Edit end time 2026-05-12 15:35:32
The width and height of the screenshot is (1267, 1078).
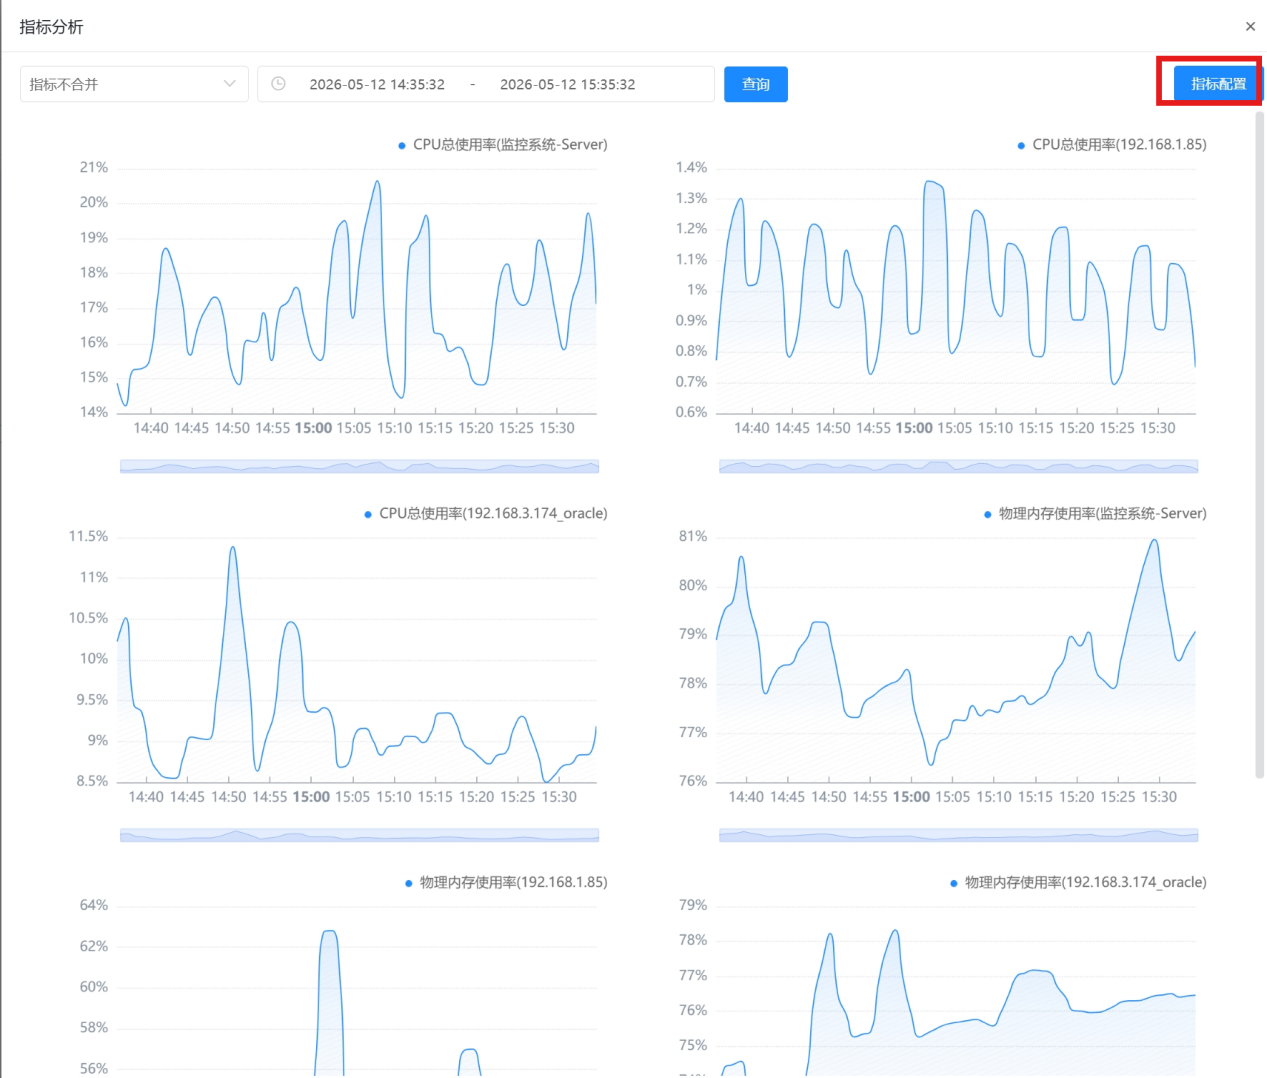point(567,84)
